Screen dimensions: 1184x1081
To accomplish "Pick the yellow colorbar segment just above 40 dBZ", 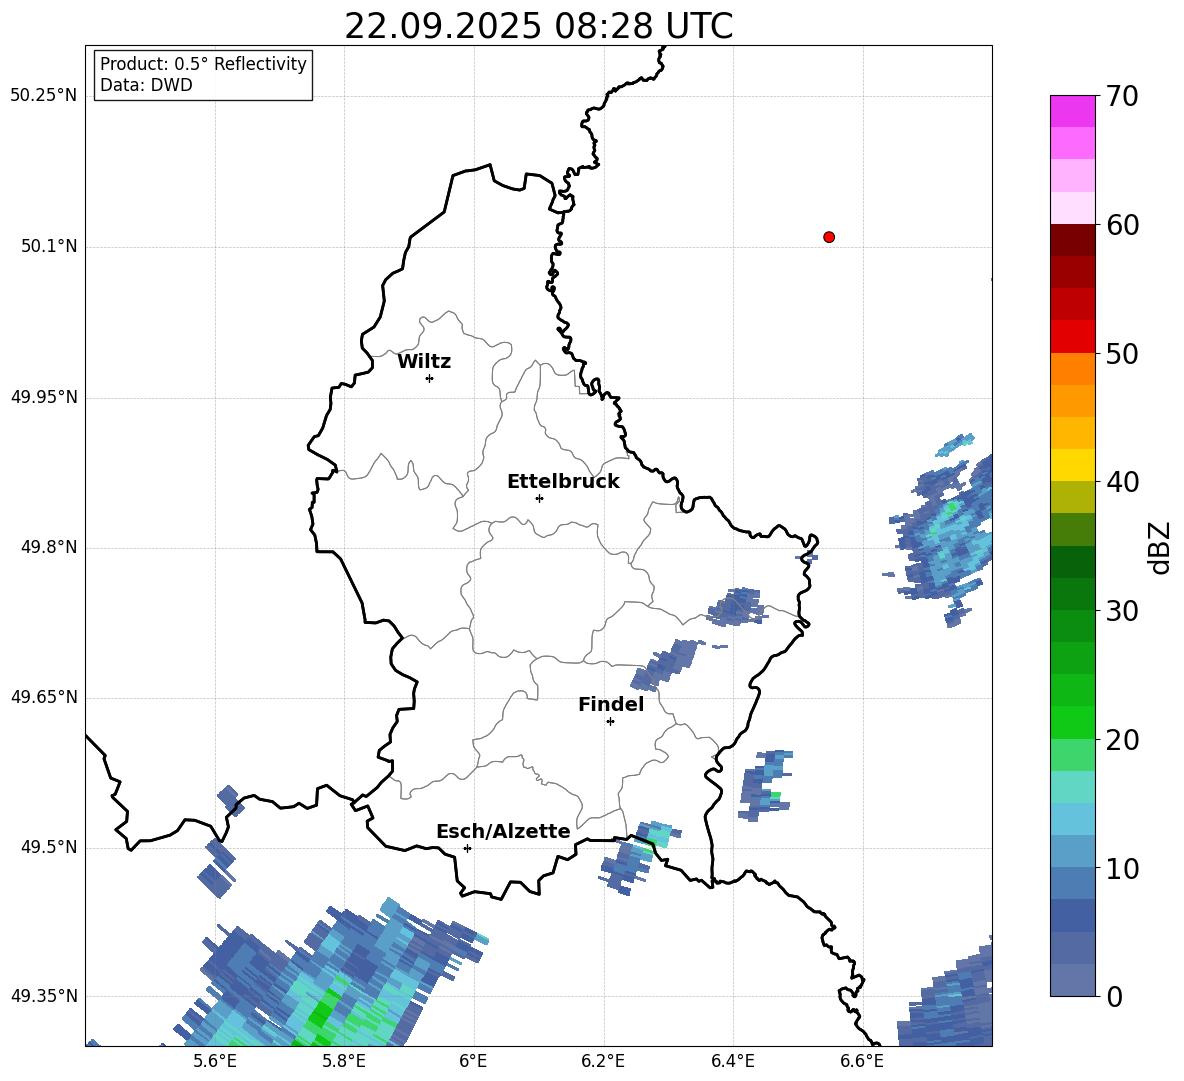I will [x=1072, y=465].
